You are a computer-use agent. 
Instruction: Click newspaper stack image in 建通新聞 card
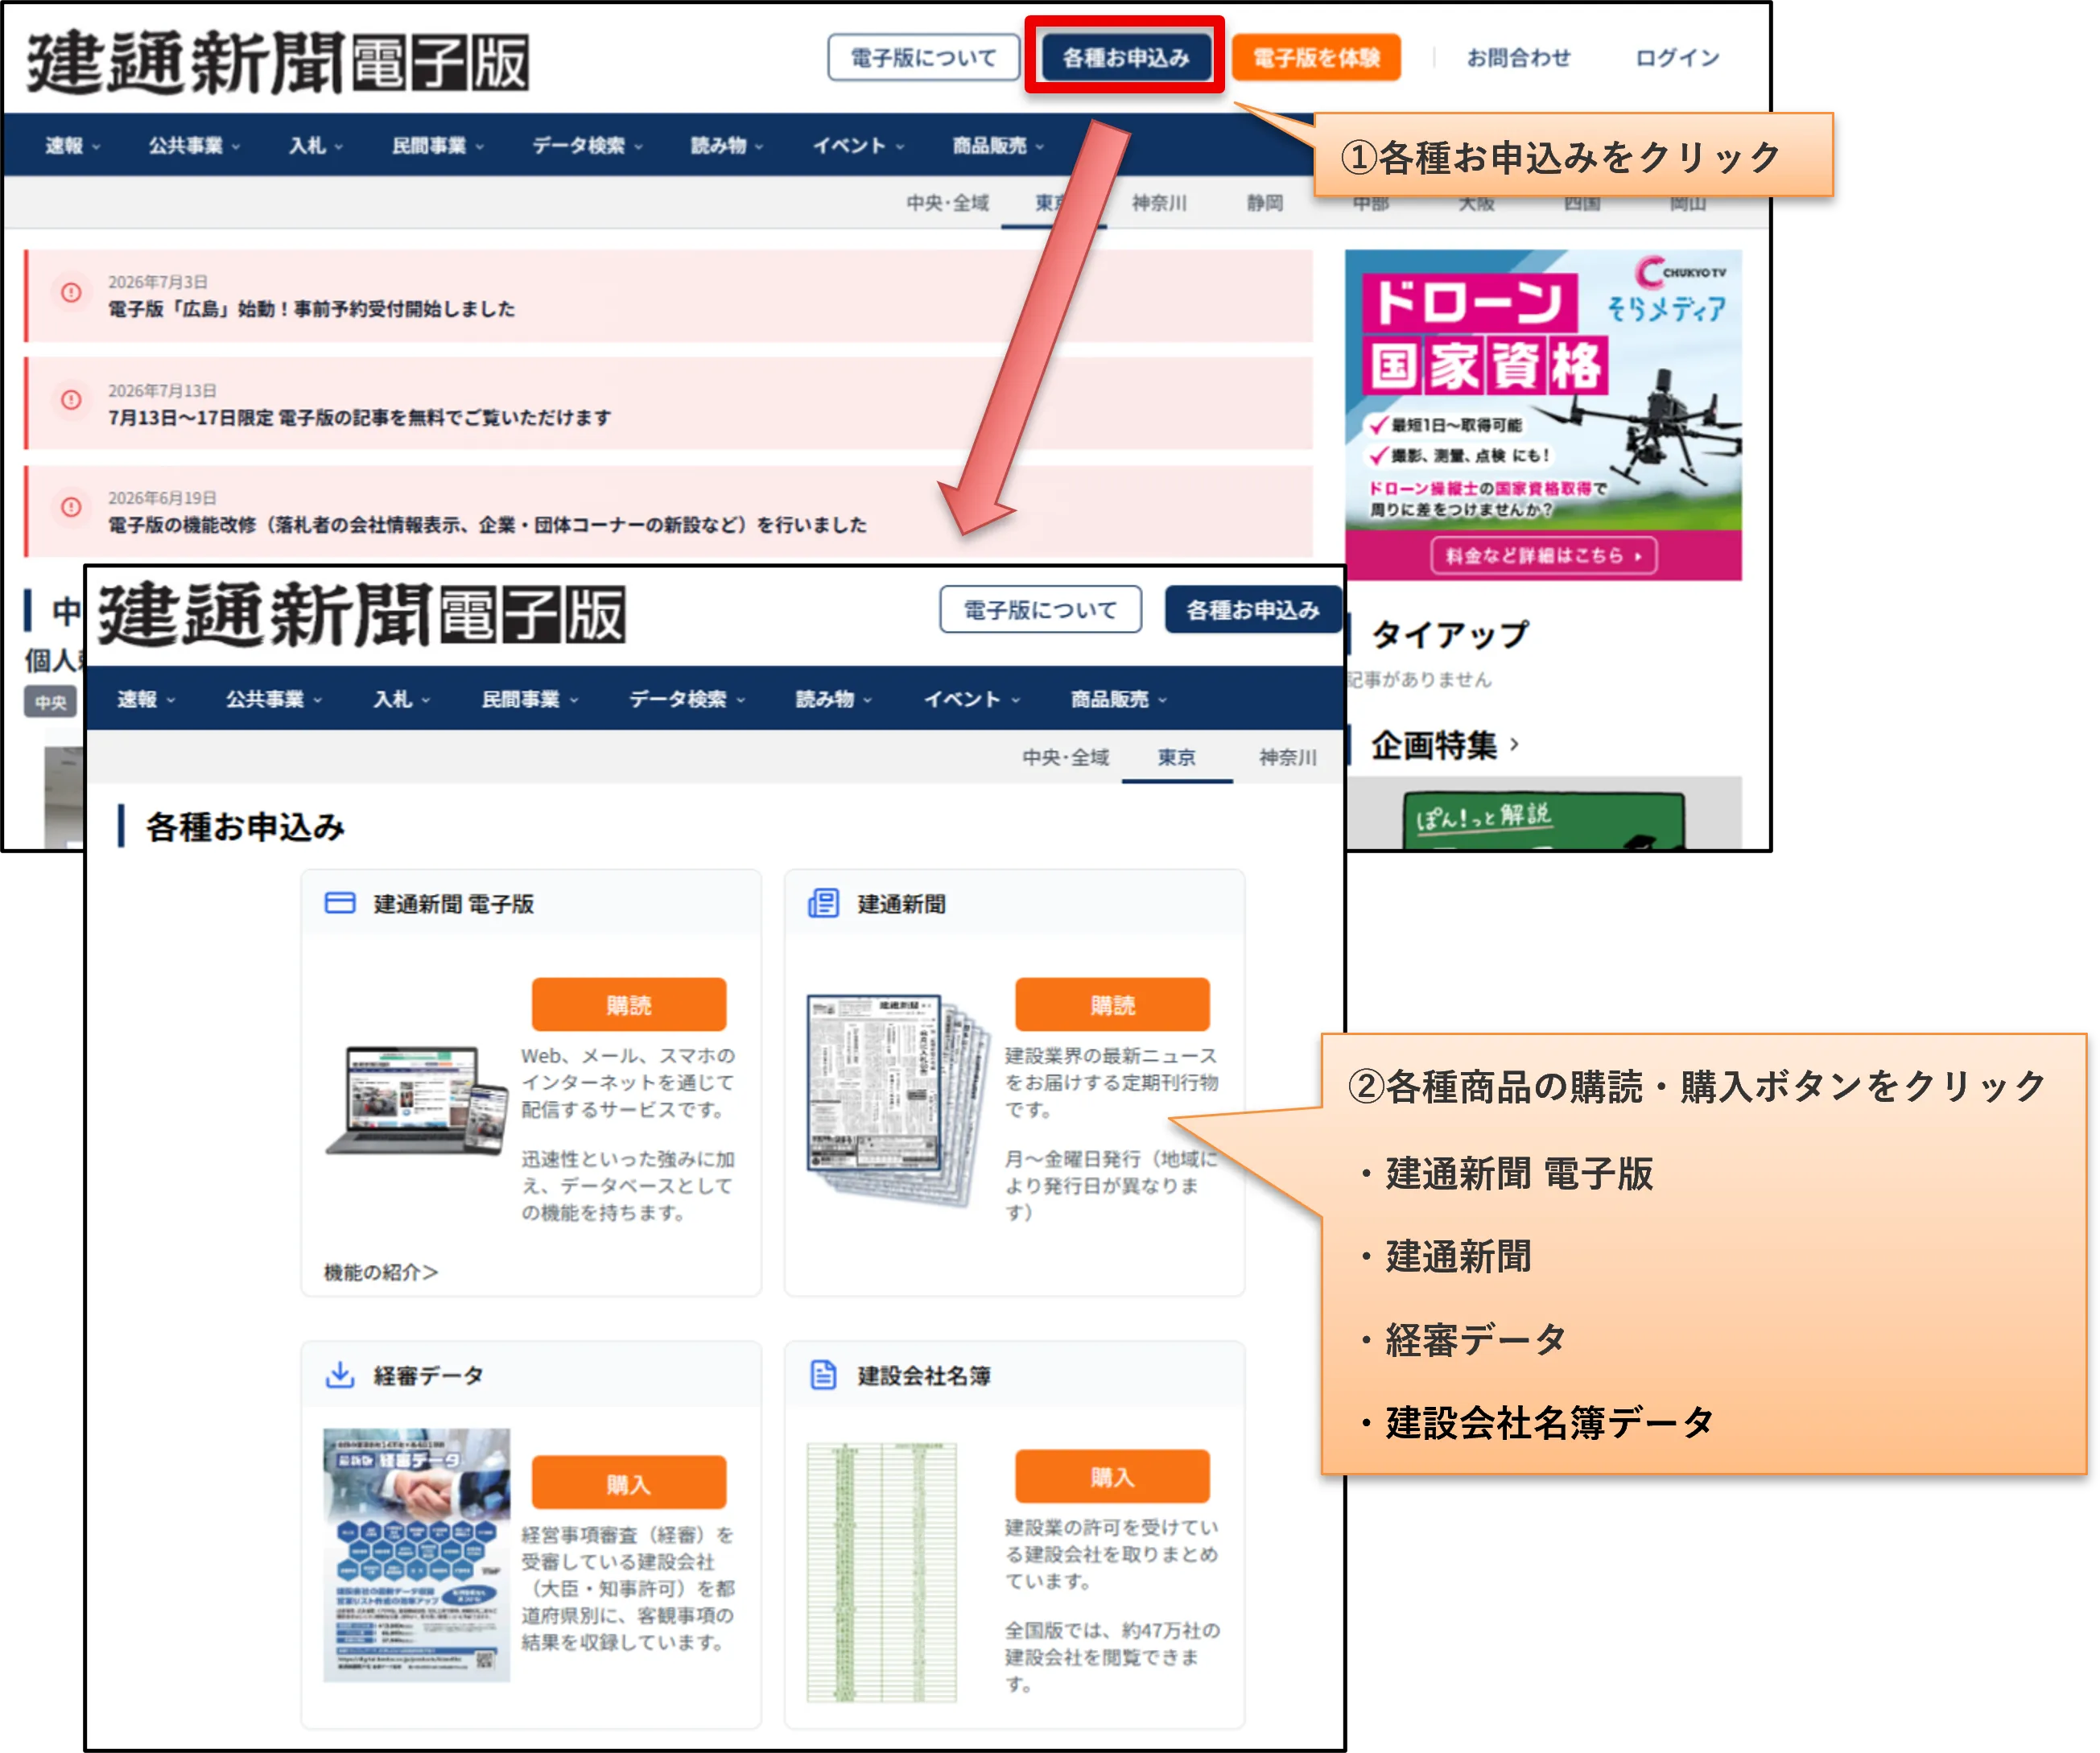pyautogui.click(x=898, y=1100)
